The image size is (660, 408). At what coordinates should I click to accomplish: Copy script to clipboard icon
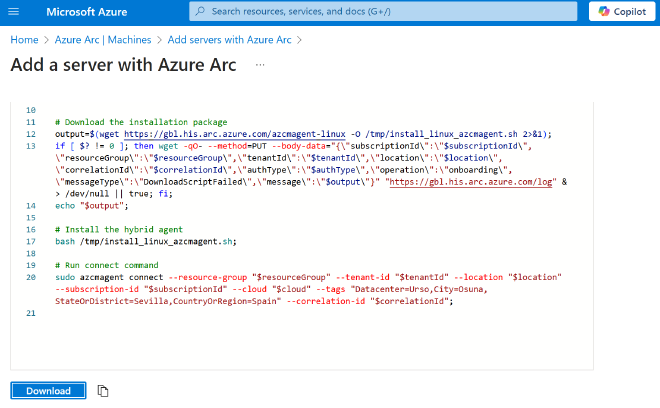point(103,391)
